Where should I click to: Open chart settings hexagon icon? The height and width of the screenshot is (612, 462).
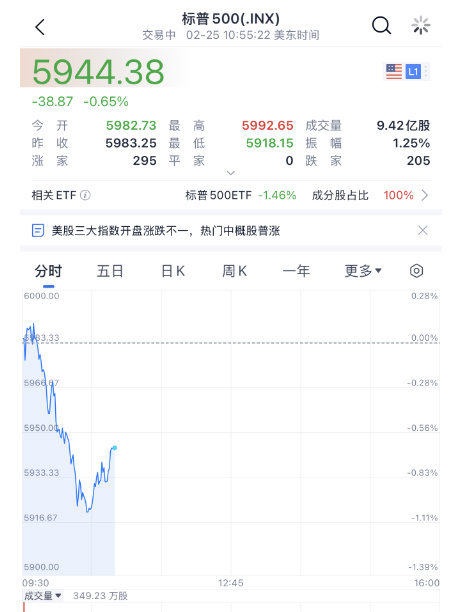click(416, 270)
